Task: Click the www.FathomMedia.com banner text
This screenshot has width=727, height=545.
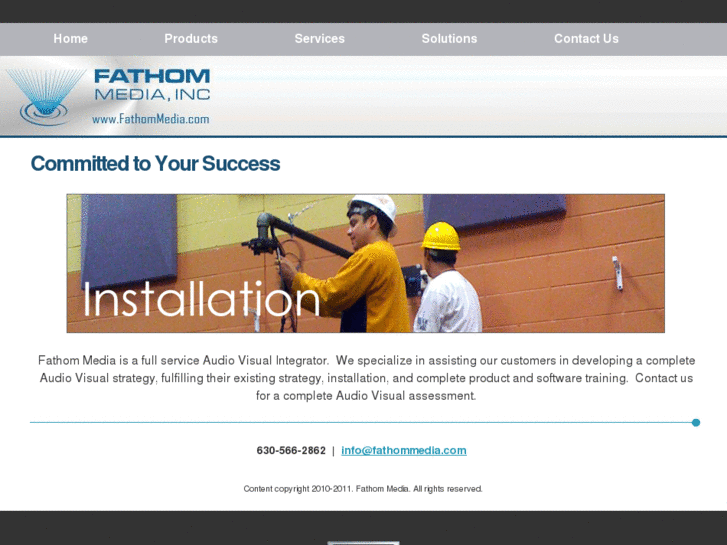Action: (x=151, y=119)
